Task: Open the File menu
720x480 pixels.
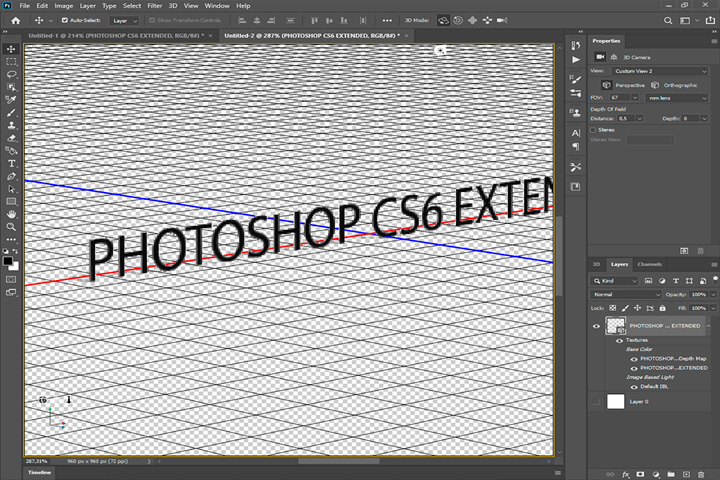Action: tap(24, 6)
